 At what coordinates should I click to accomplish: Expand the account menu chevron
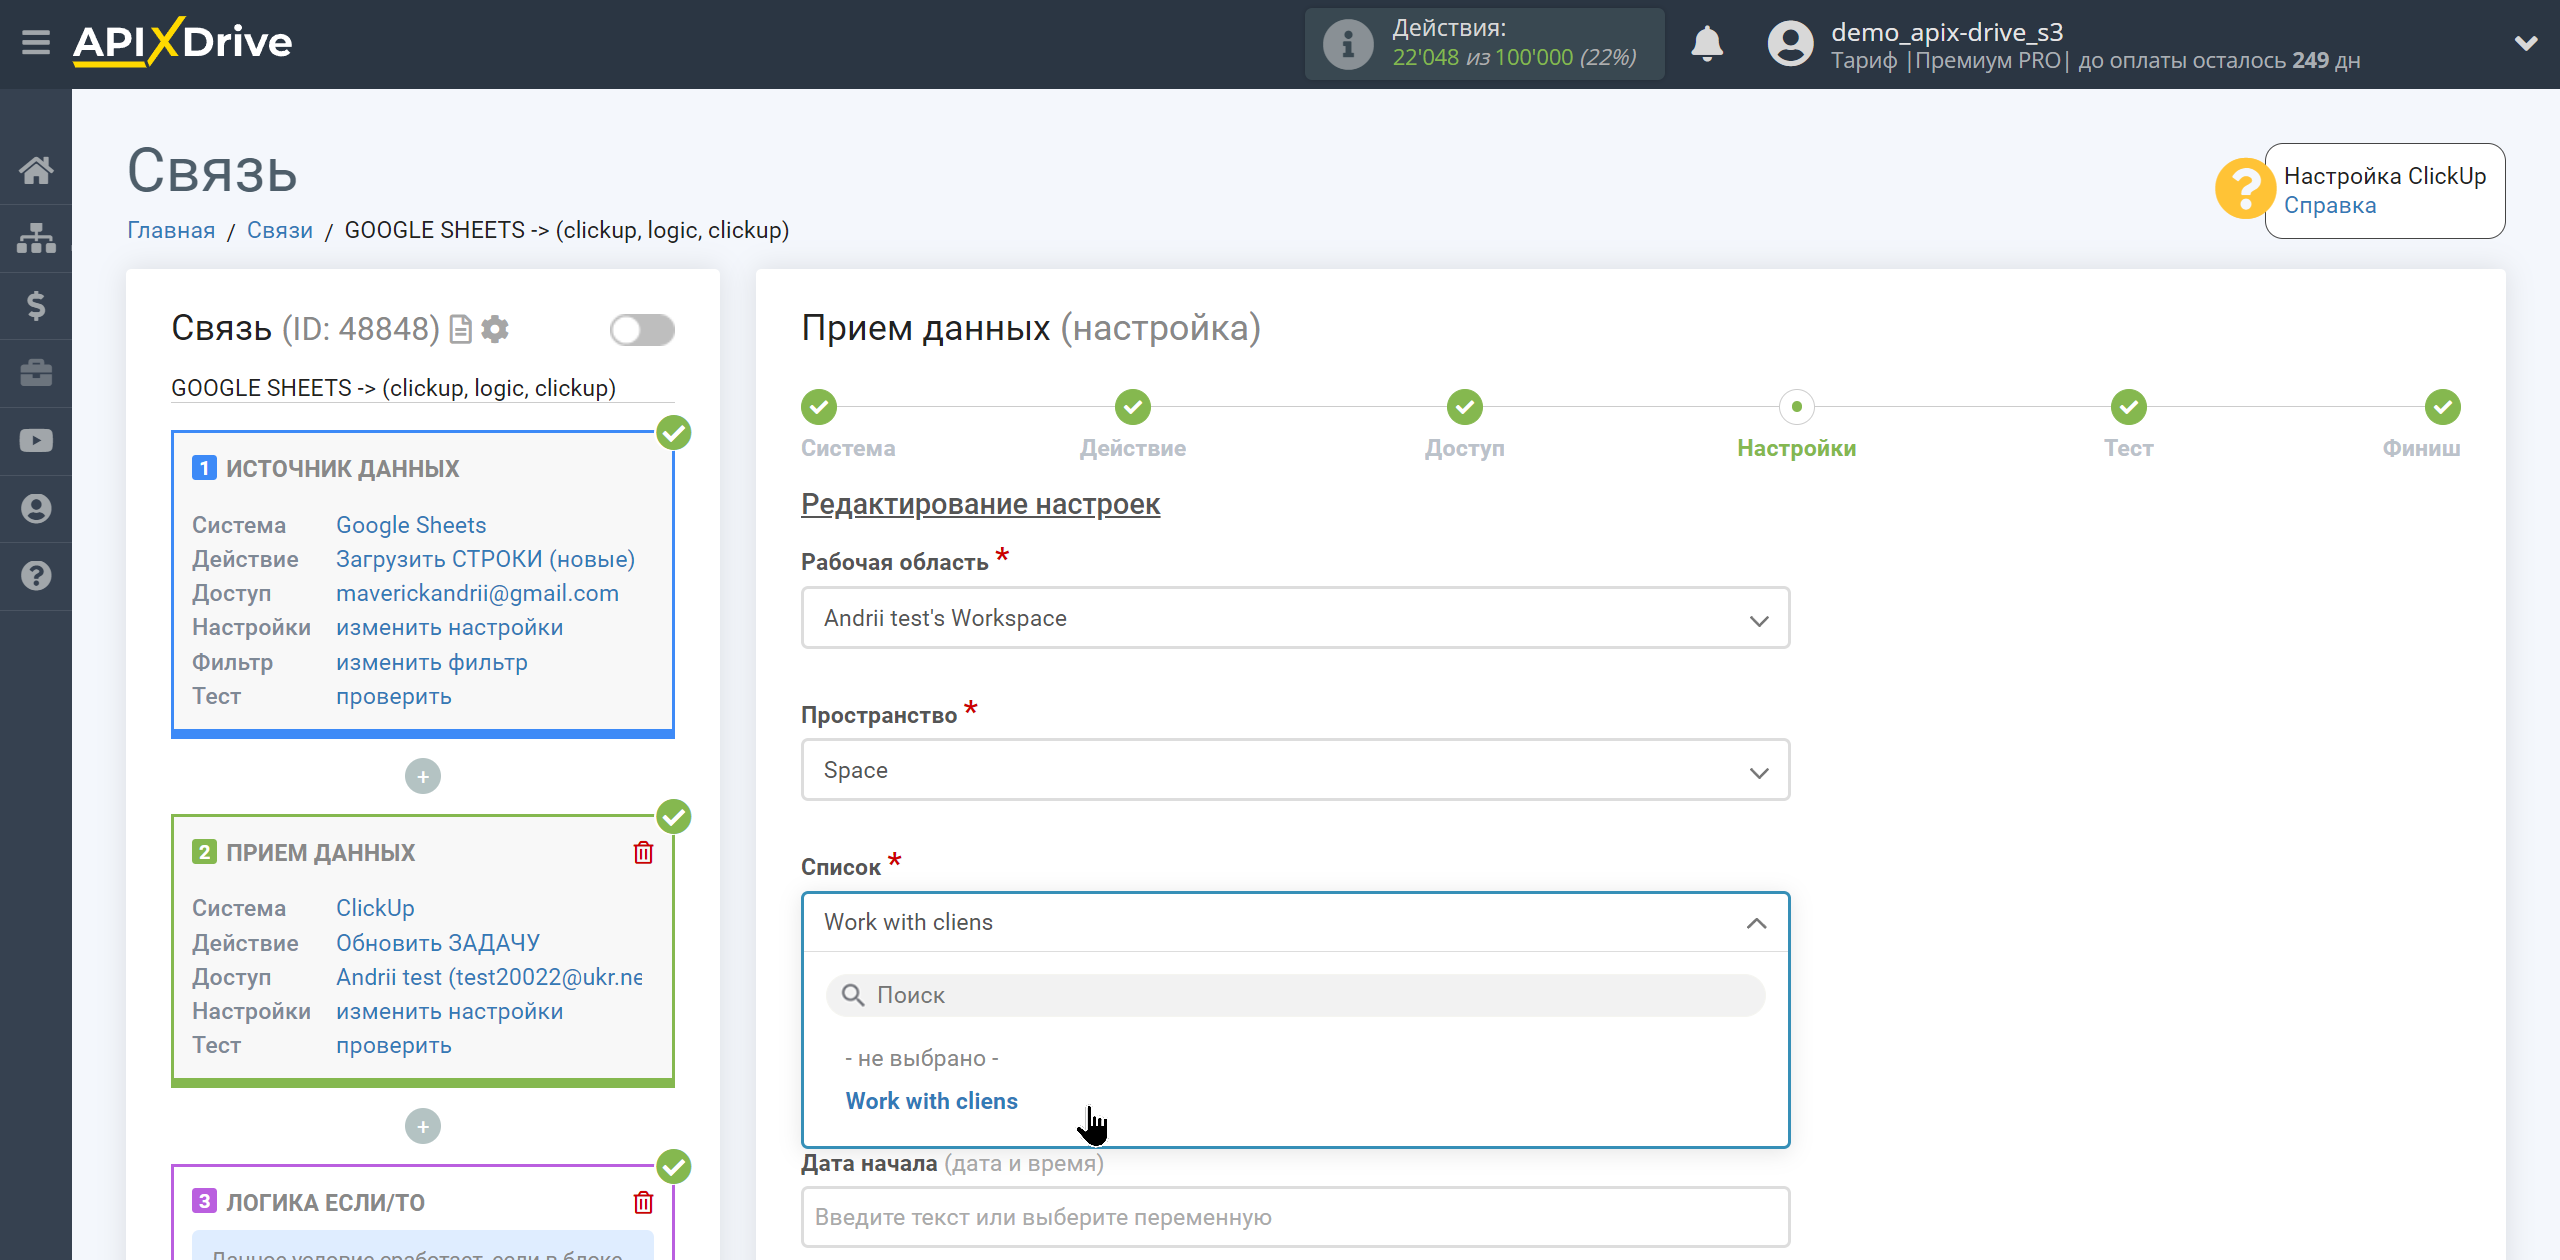[x=2526, y=44]
